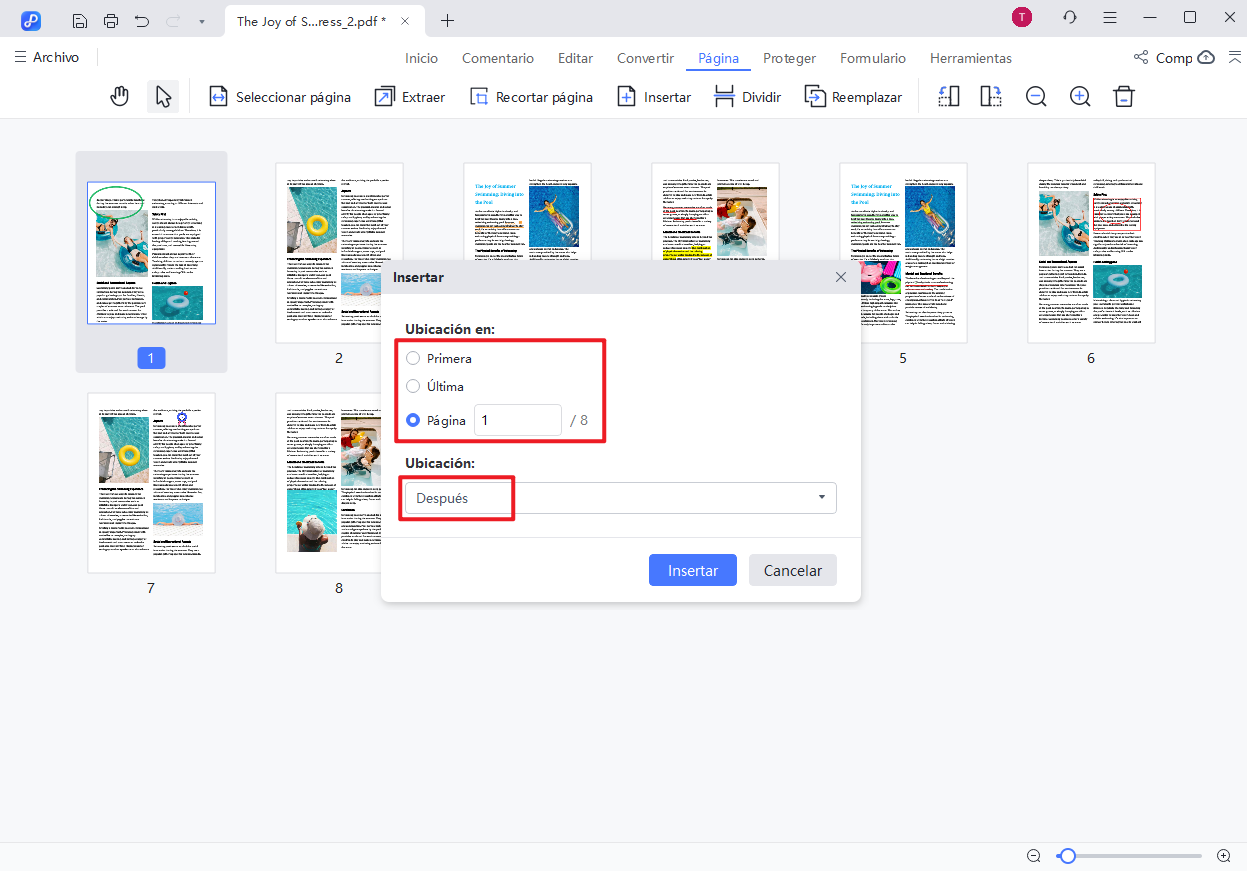Image resolution: width=1247 pixels, height=871 pixels.
Task: Select the Hand tool for panning
Action: 119,96
